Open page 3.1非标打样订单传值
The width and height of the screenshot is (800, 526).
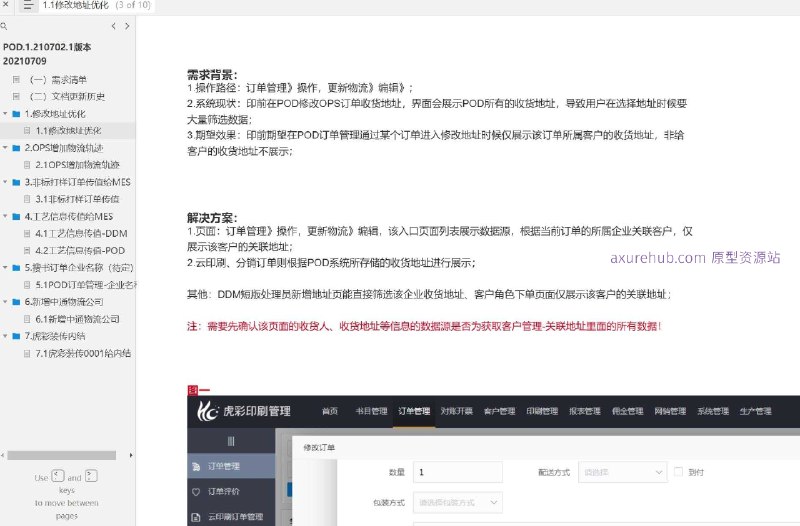(x=78, y=199)
